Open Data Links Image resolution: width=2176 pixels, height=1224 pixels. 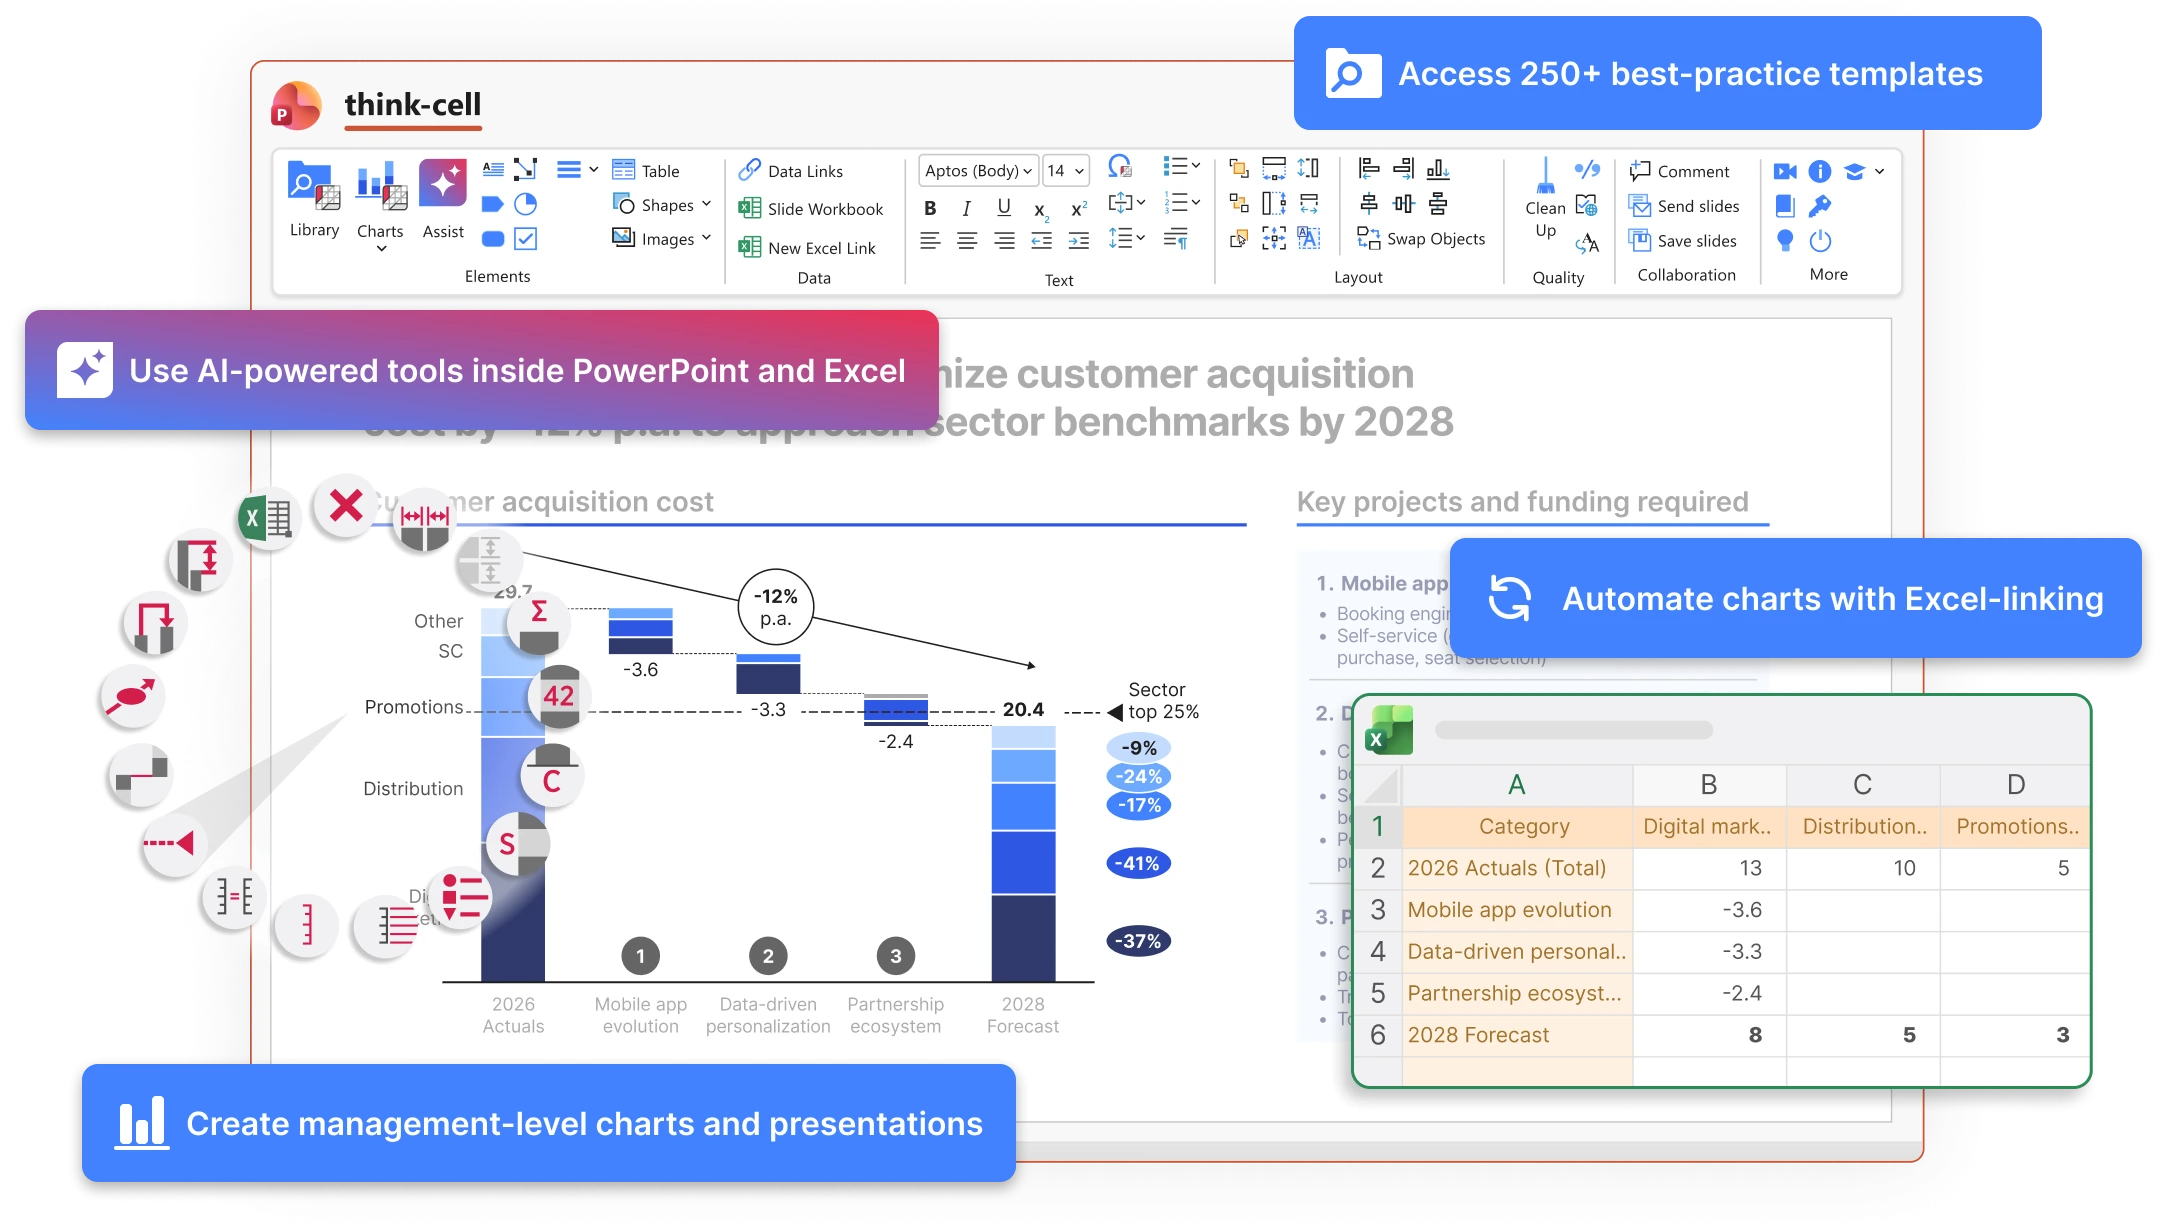pyautogui.click(x=791, y=171)
